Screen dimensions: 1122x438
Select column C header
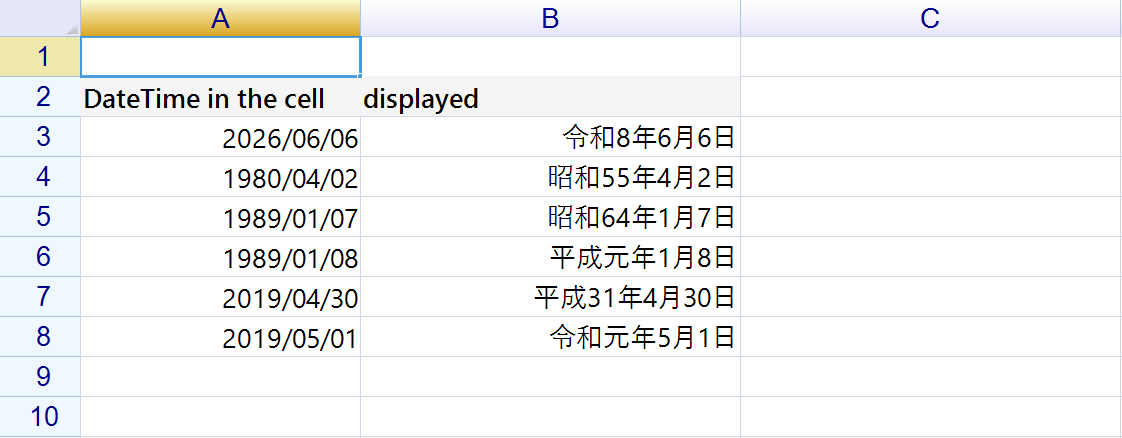pyautogui.click(x=931, y=18)
